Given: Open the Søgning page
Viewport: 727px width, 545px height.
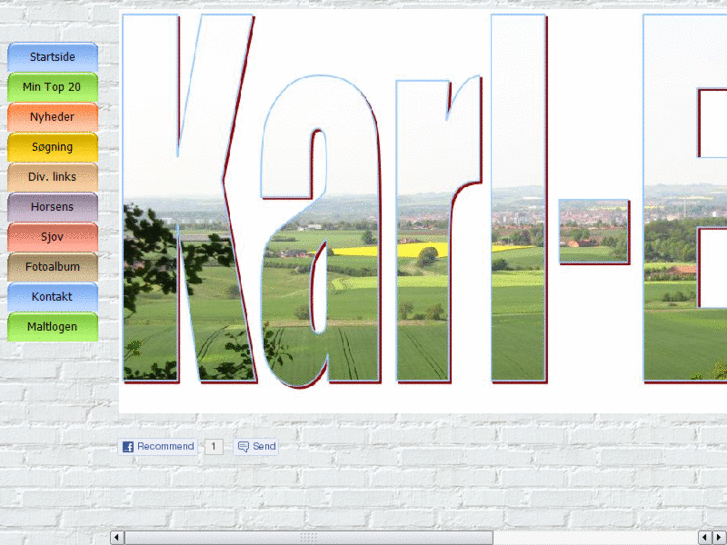Looking at the screenshot, I should [52, 147].
